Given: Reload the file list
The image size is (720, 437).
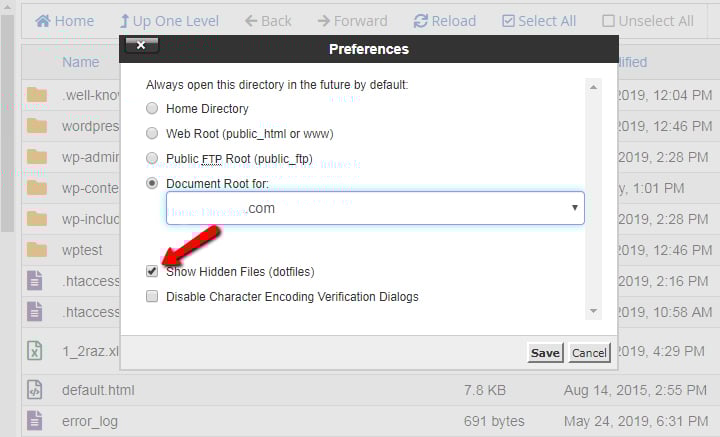Looking at the screenshot, I should point(444,21).
